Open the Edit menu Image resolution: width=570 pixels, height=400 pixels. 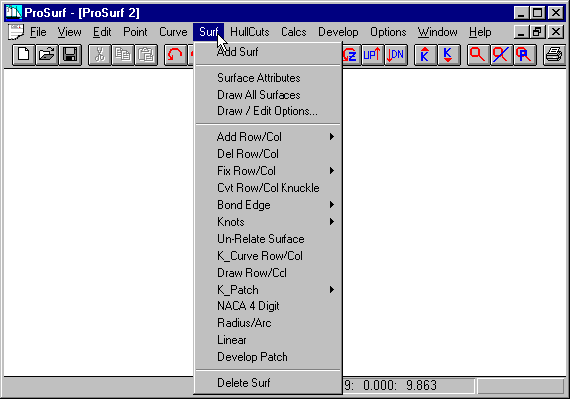[x=102, y=32]
